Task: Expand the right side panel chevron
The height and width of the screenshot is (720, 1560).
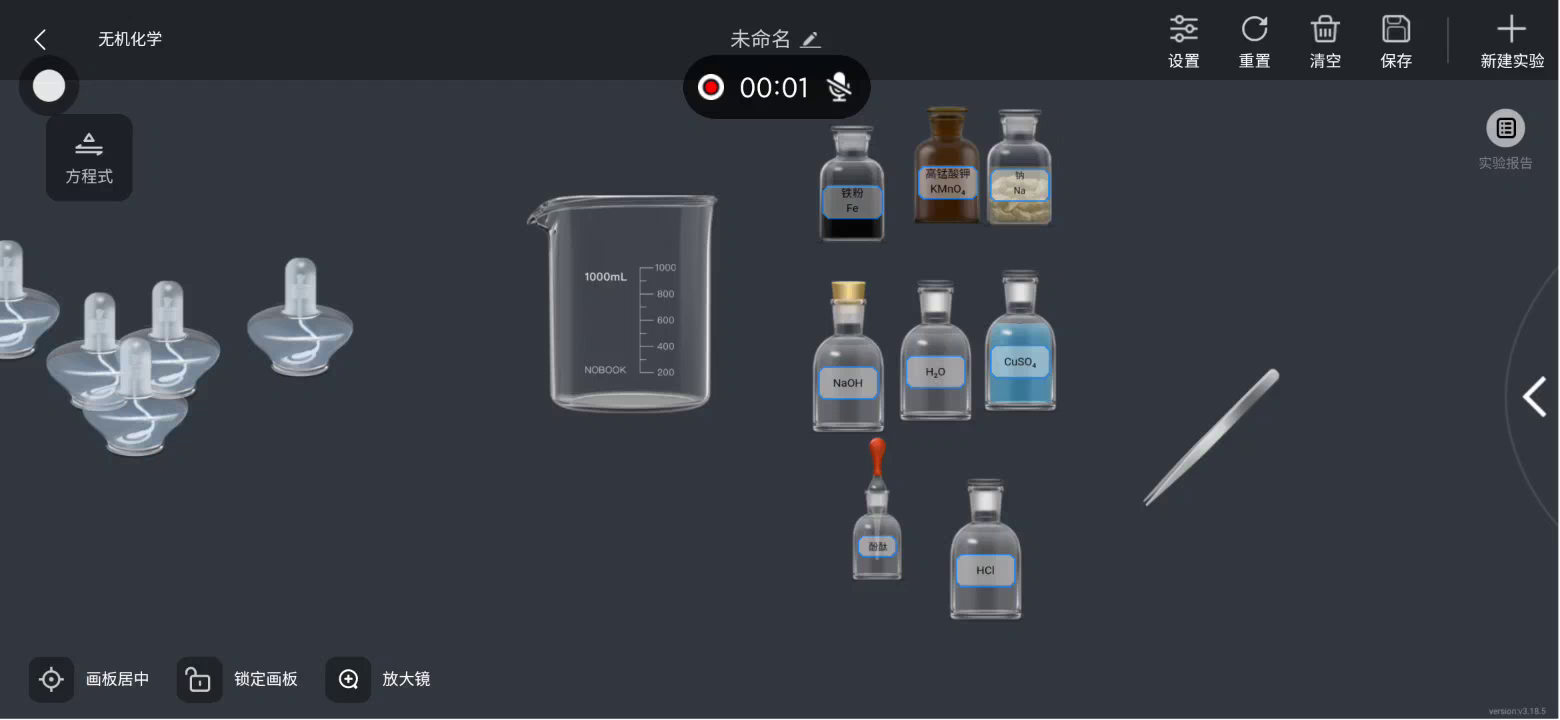Action: (1534, 397)
